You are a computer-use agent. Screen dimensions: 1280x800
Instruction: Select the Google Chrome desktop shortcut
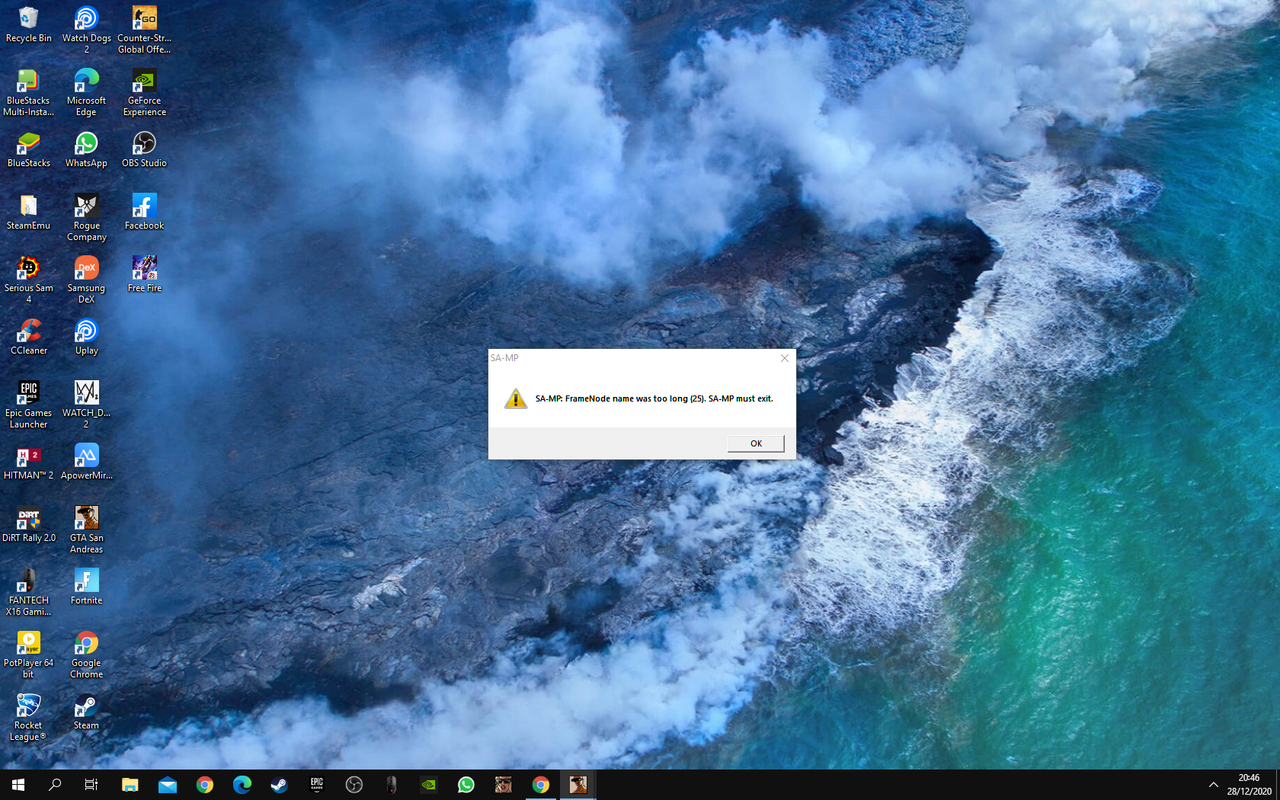click(x=86, y=655)
